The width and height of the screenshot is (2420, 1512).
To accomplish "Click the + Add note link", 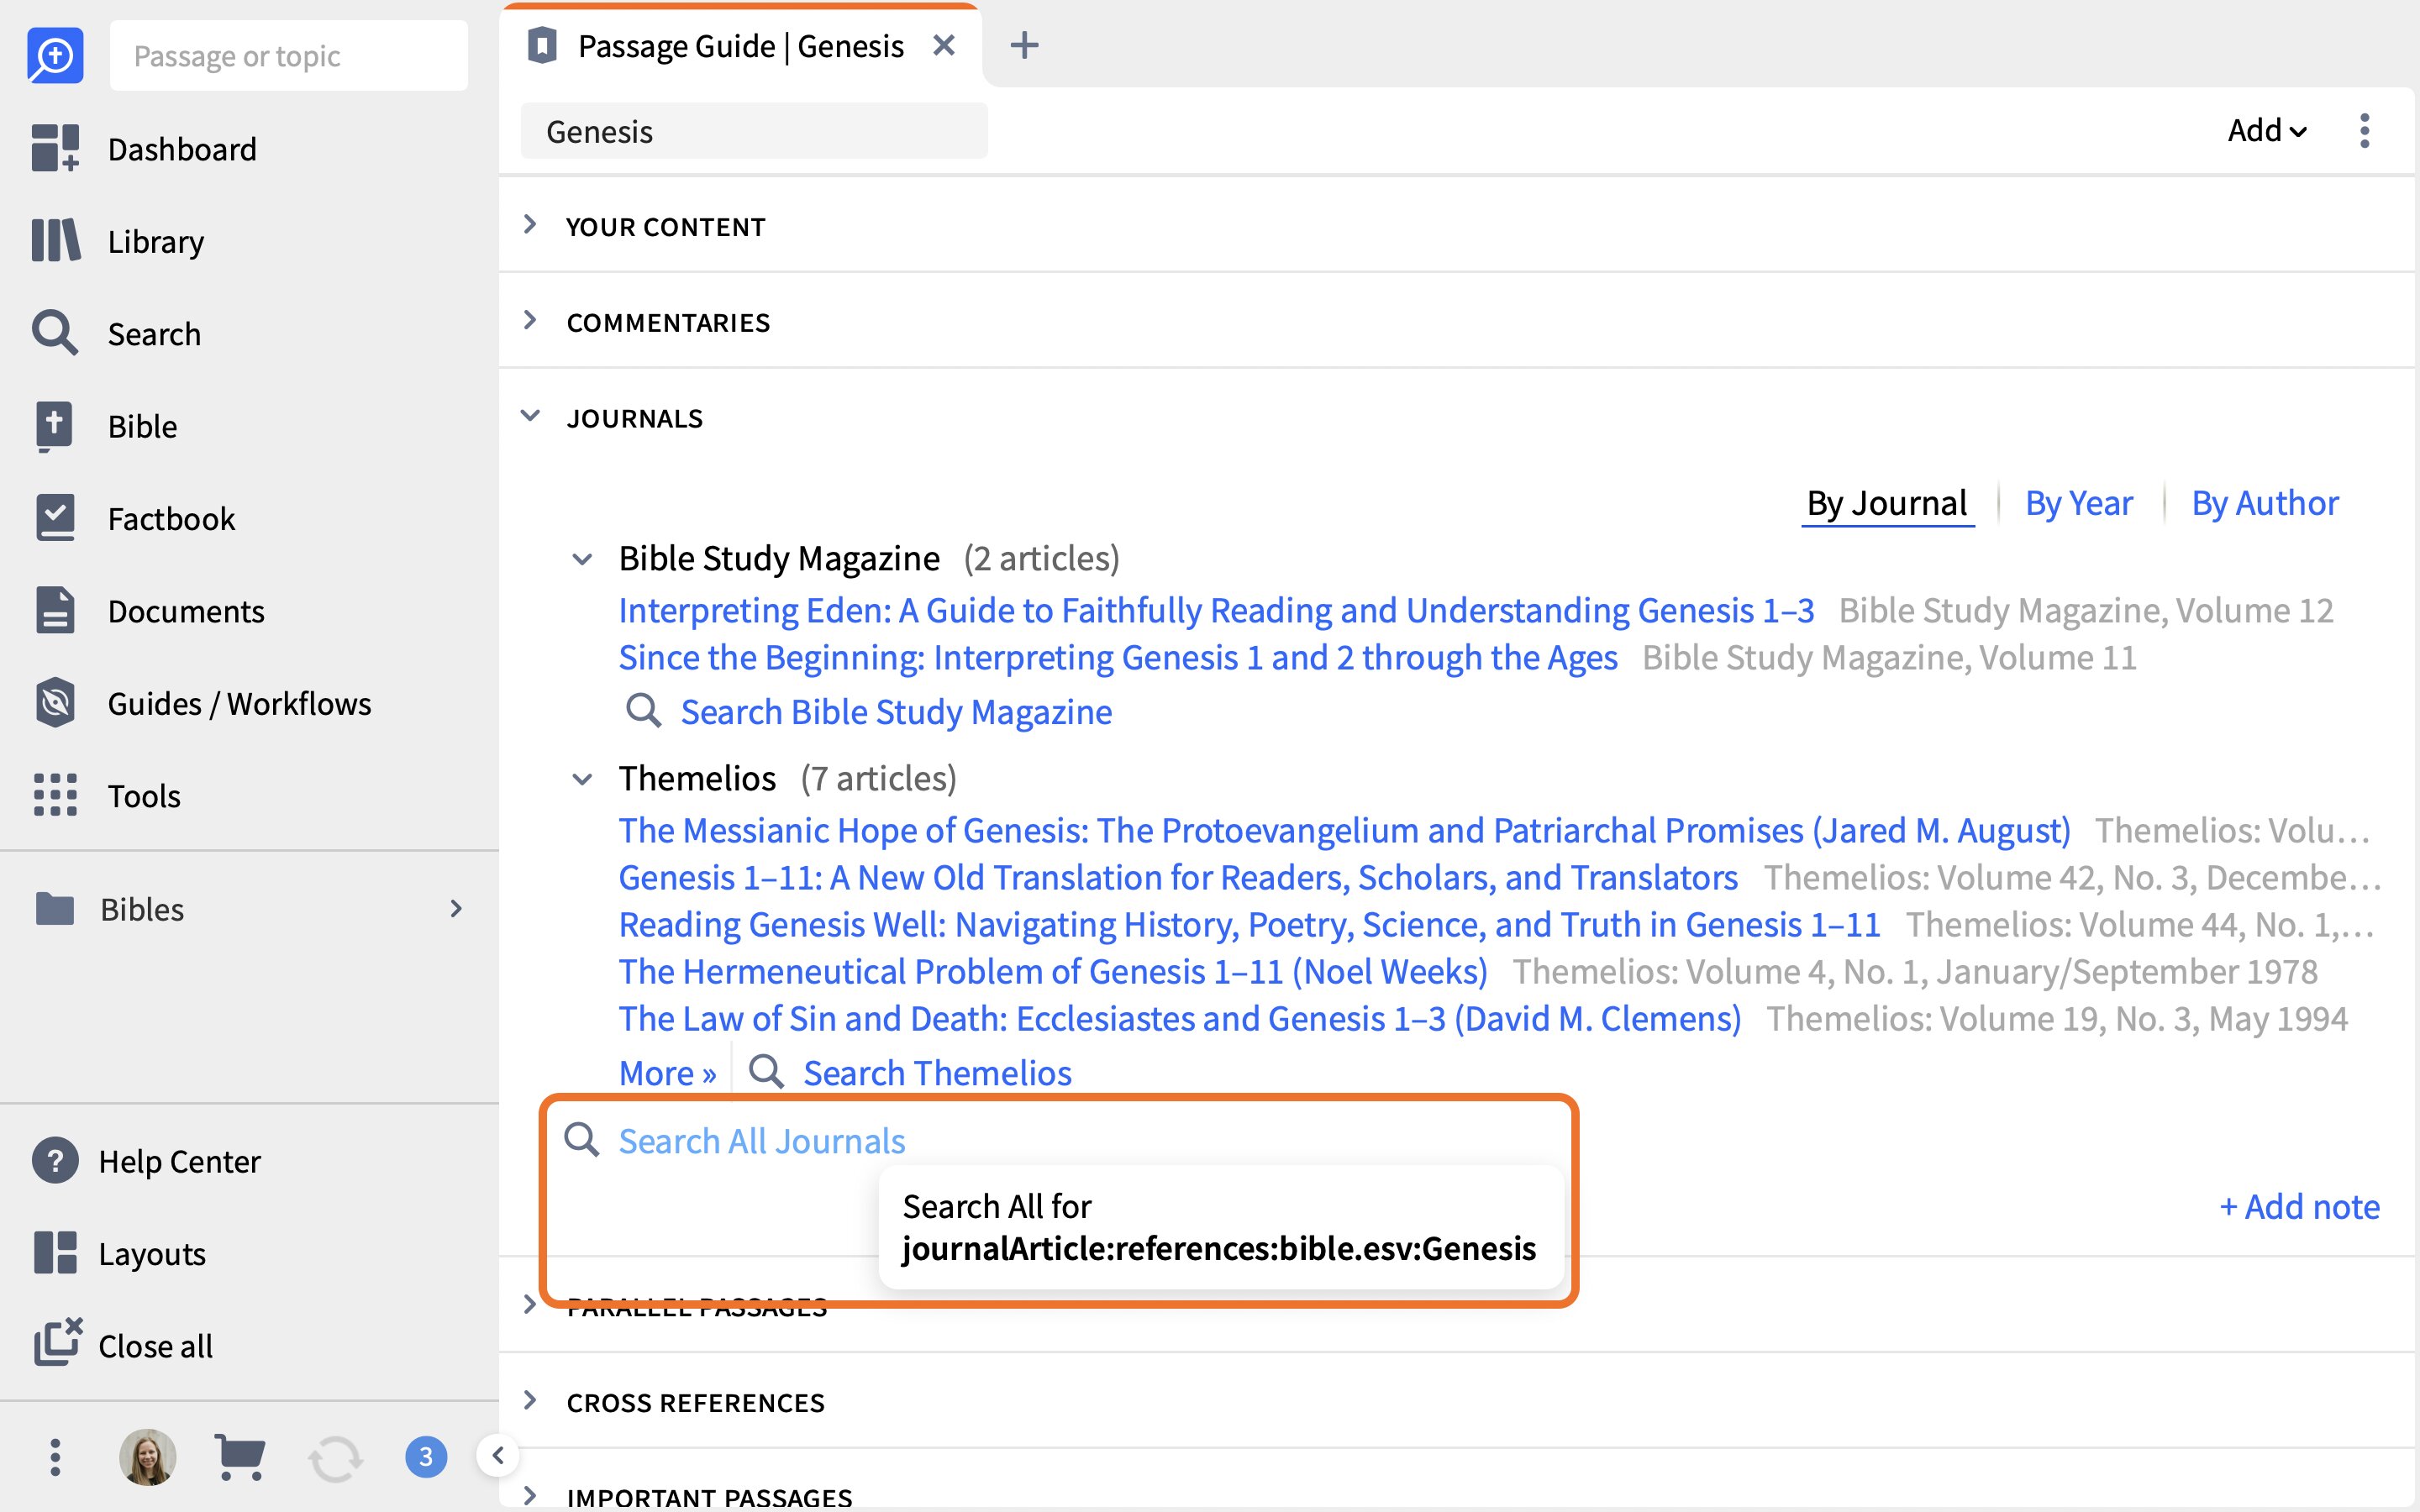I will click(x=2299, y=1207).
